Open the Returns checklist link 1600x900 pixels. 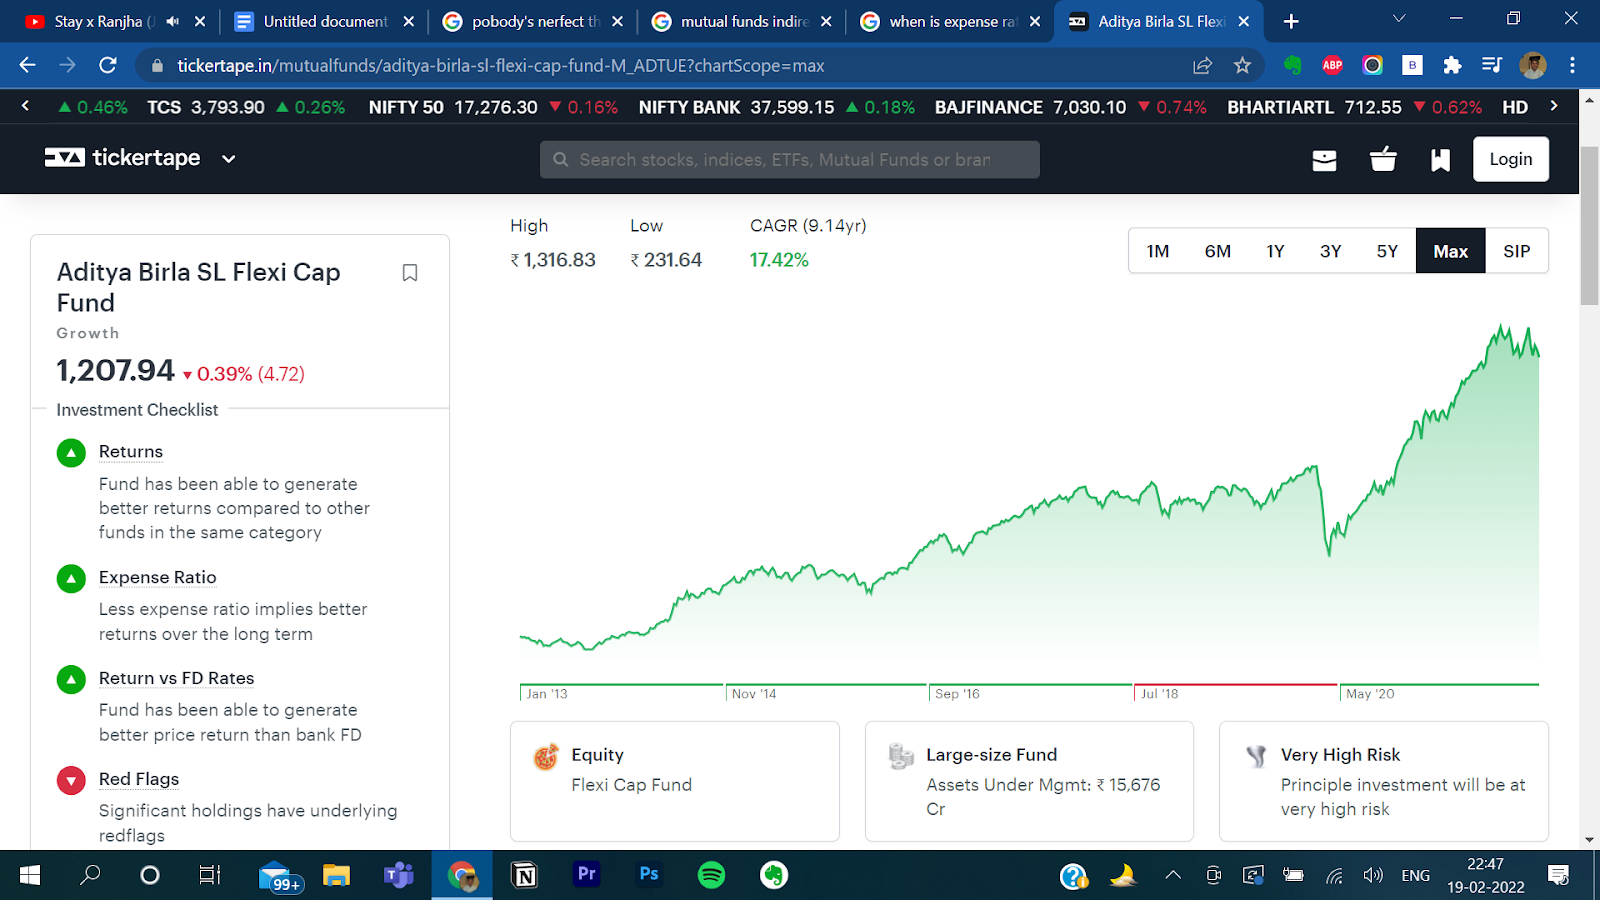pyautogui.click(x=131, y=452)
